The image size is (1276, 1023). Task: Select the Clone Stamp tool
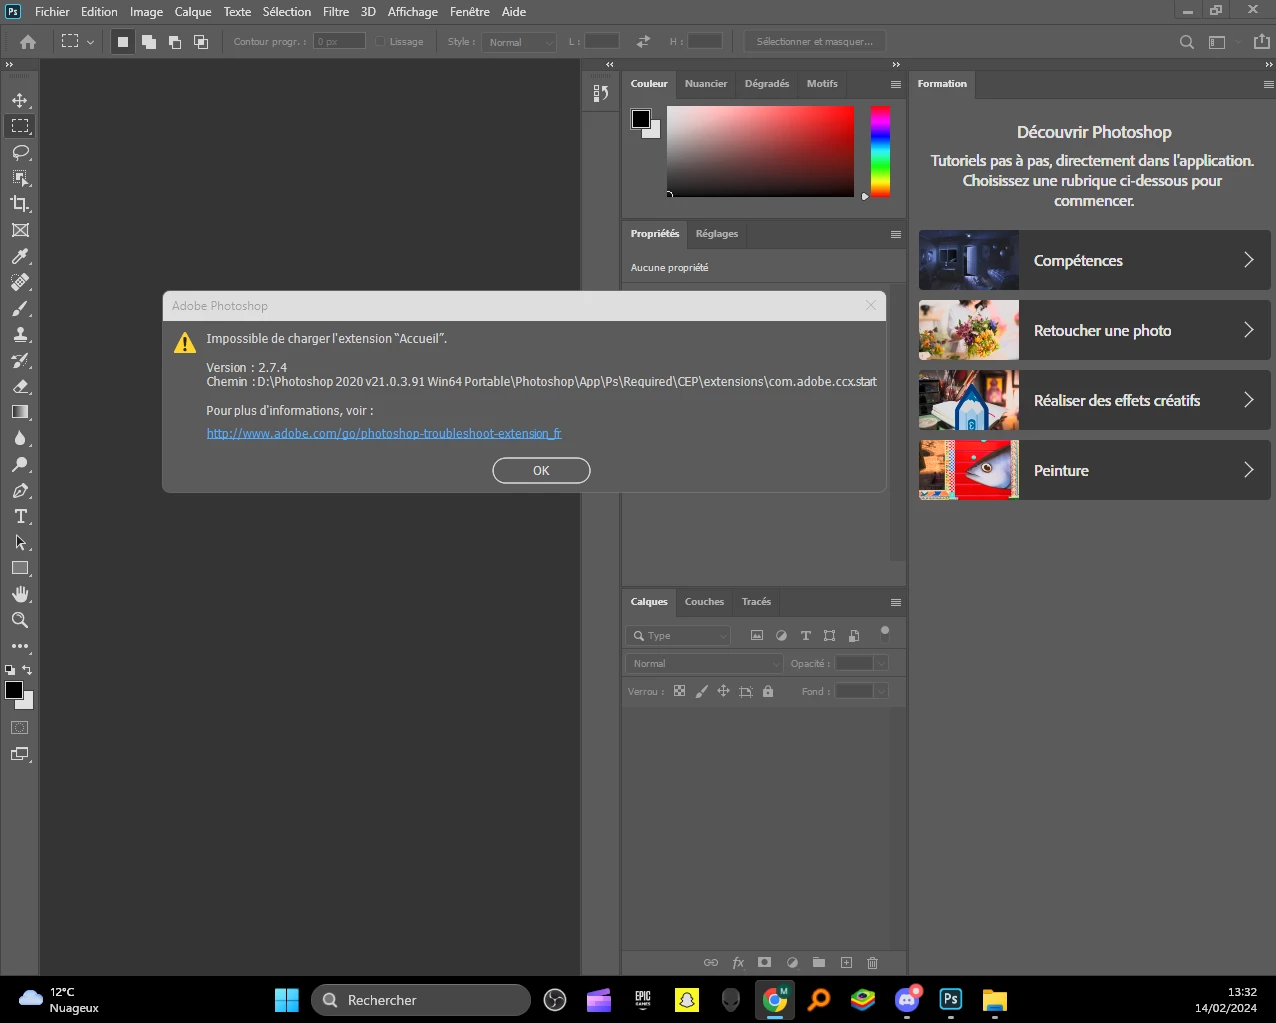20,334
